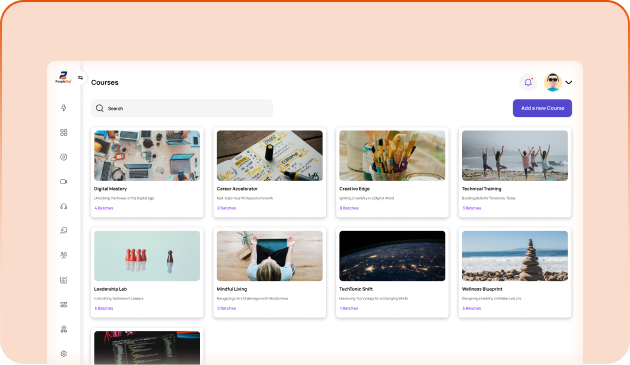Open the chat search sidebar icon
The height and width of the screenshot is (365, 630).
coord(63,231)
